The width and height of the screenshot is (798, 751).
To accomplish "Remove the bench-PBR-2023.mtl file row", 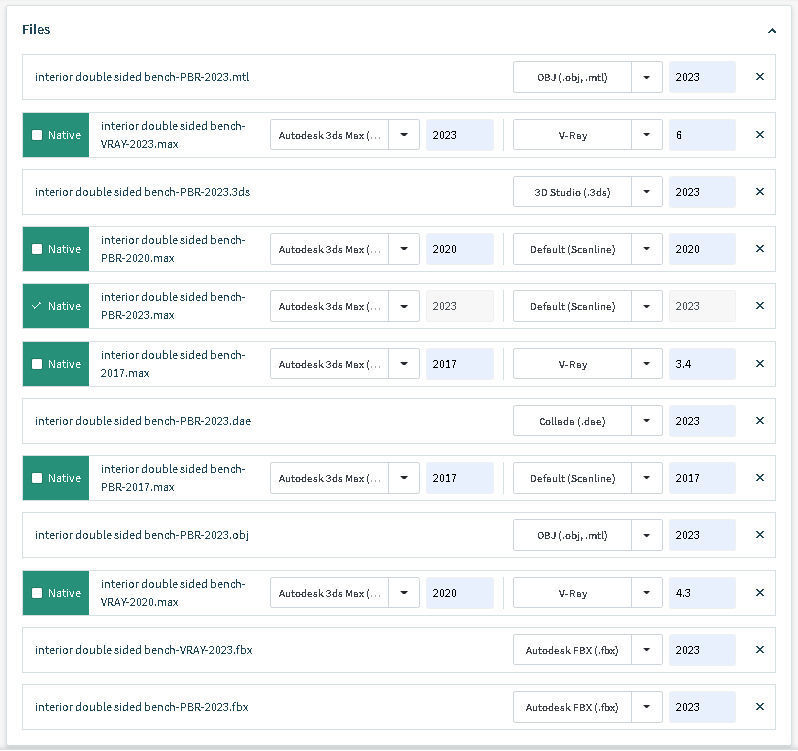I will click(759, 77).
